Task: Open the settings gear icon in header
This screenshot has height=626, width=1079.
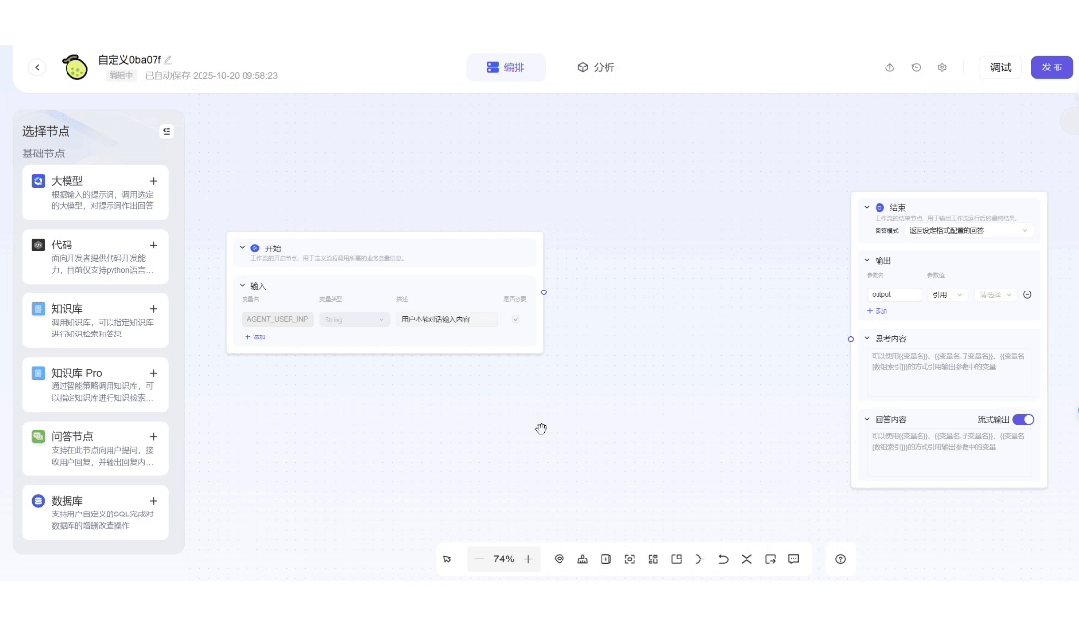Action: pyautogui.click(x=942, y=68)
